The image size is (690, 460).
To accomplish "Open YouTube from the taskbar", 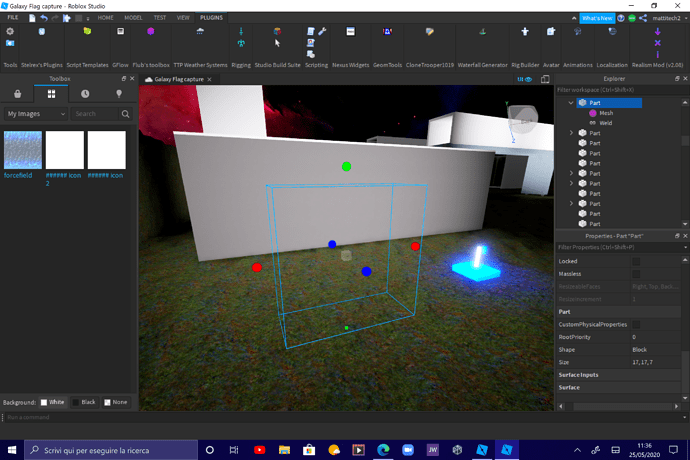I will [260, 450].
